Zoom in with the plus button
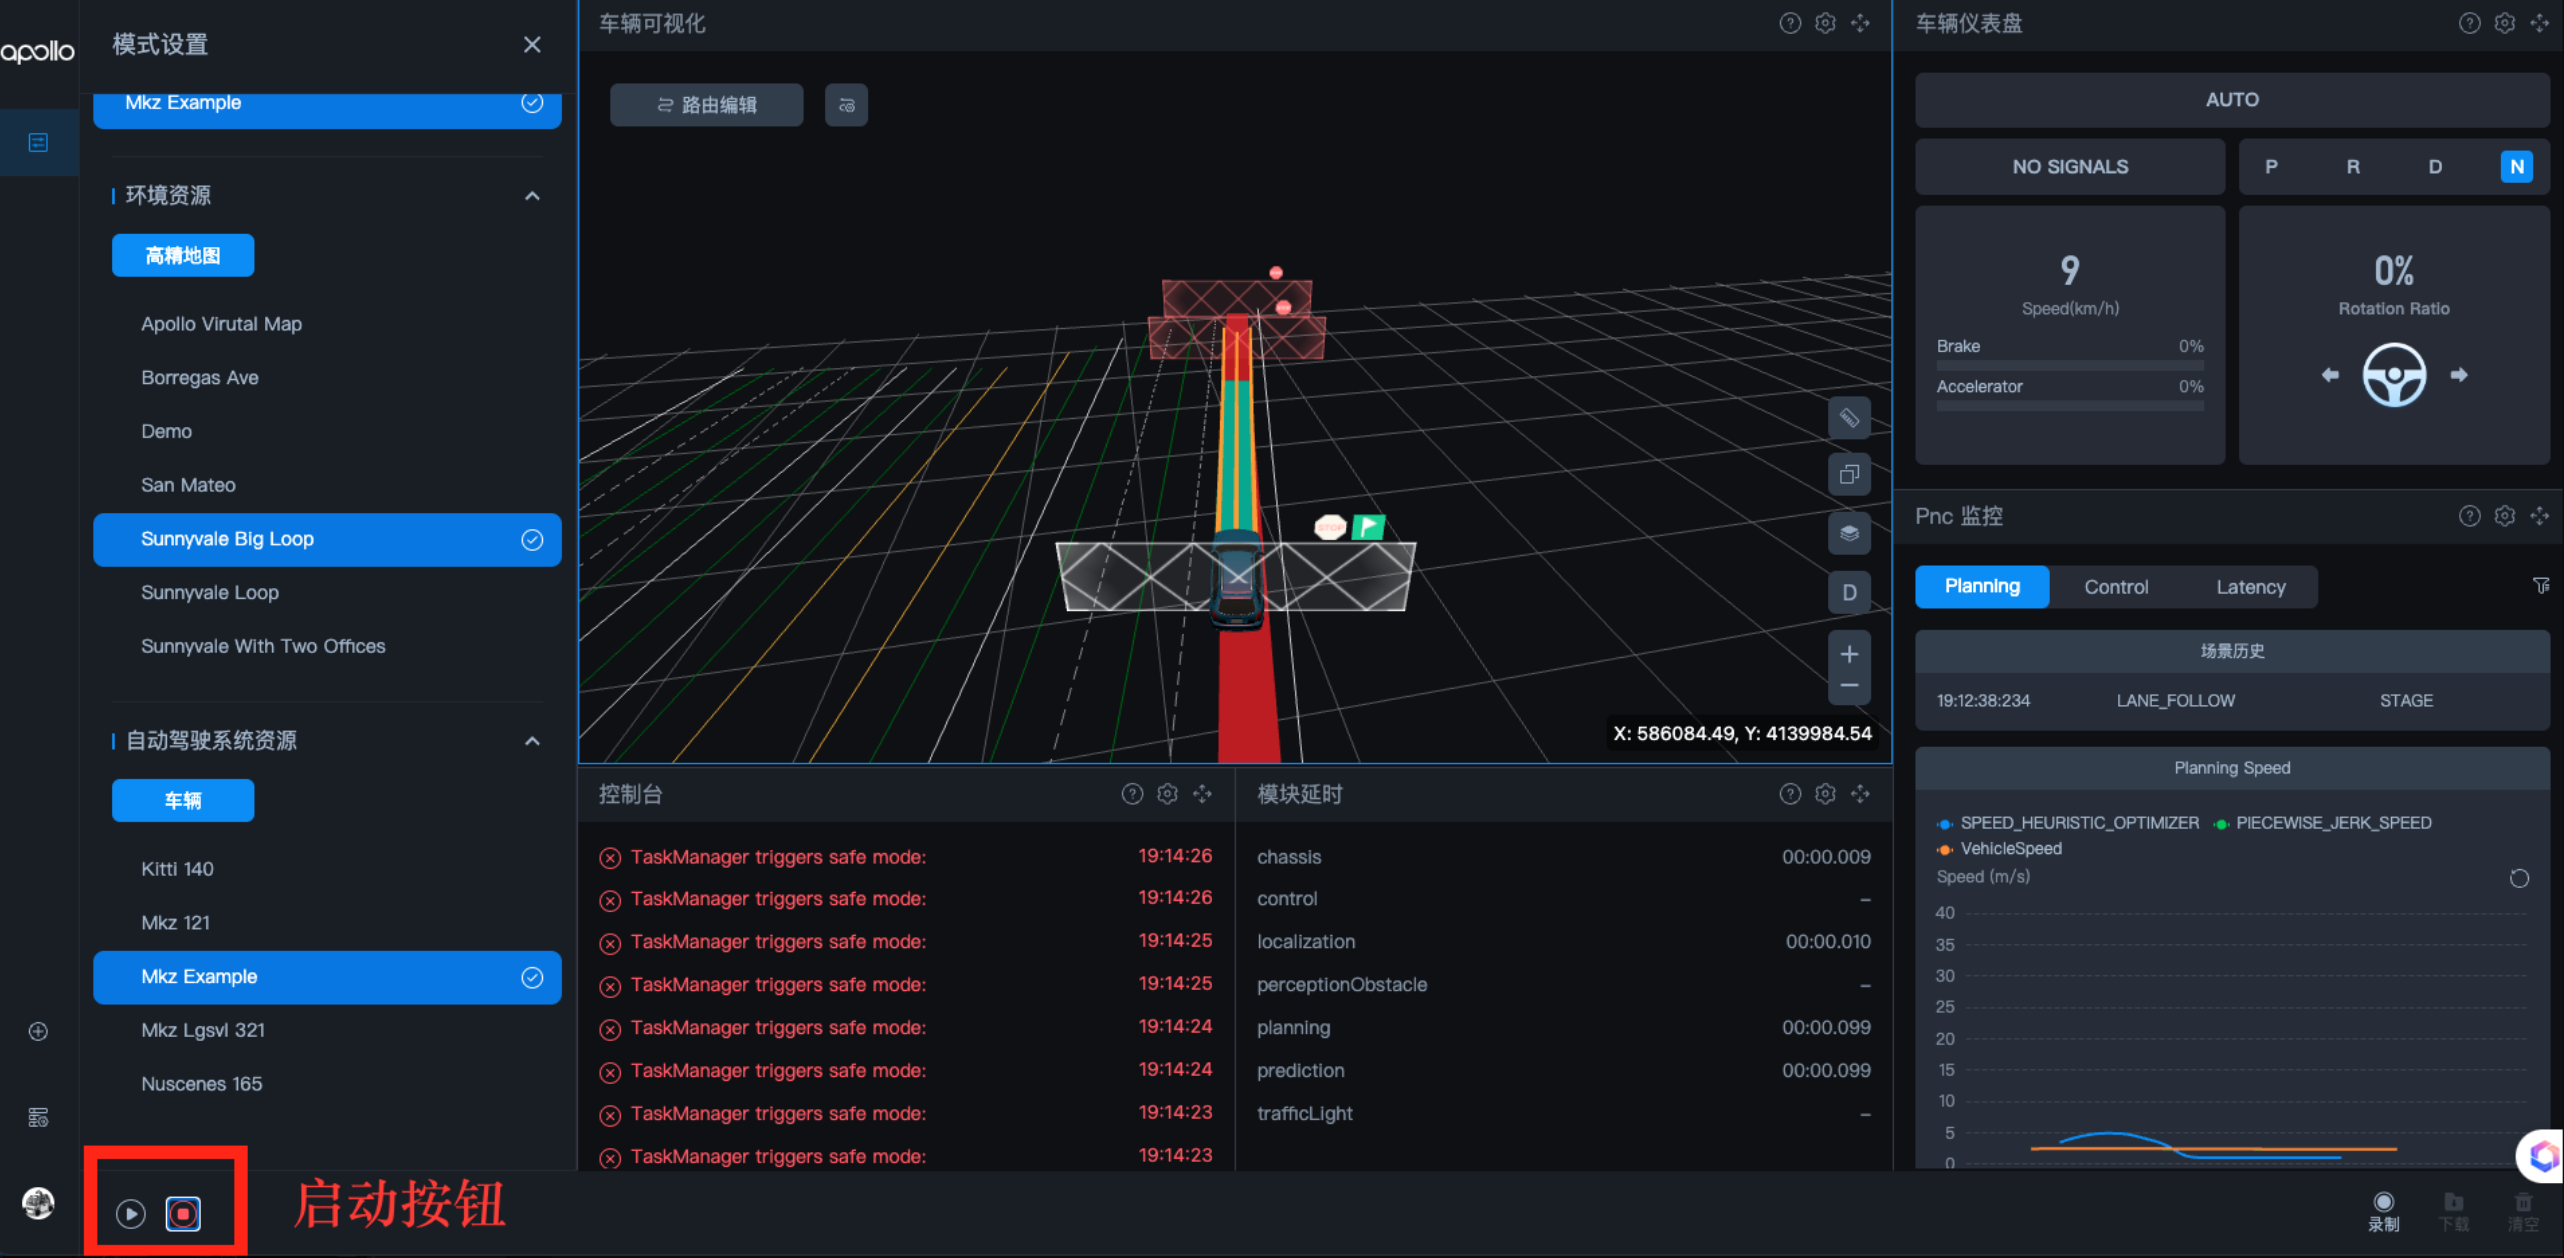Image resolution: width=2564 pixels, height=1258 pixels. click(1849, 654)
